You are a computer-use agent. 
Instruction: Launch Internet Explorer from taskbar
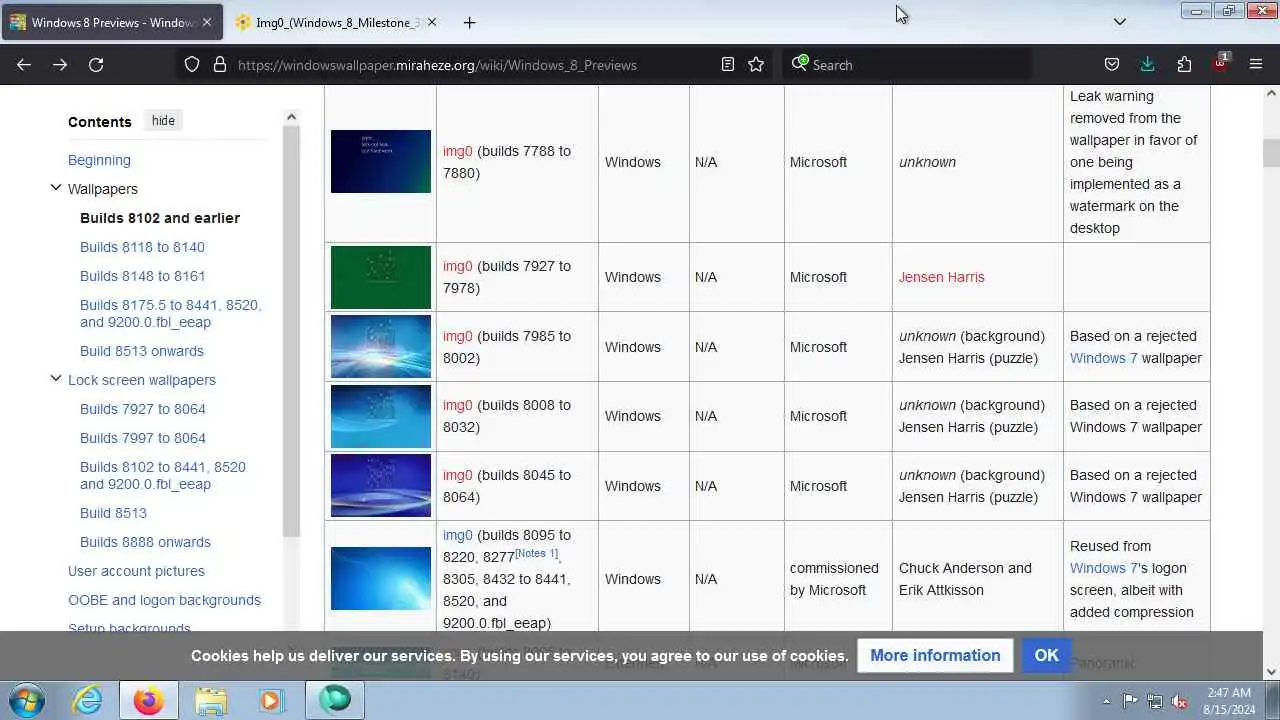tap(88, 700)
